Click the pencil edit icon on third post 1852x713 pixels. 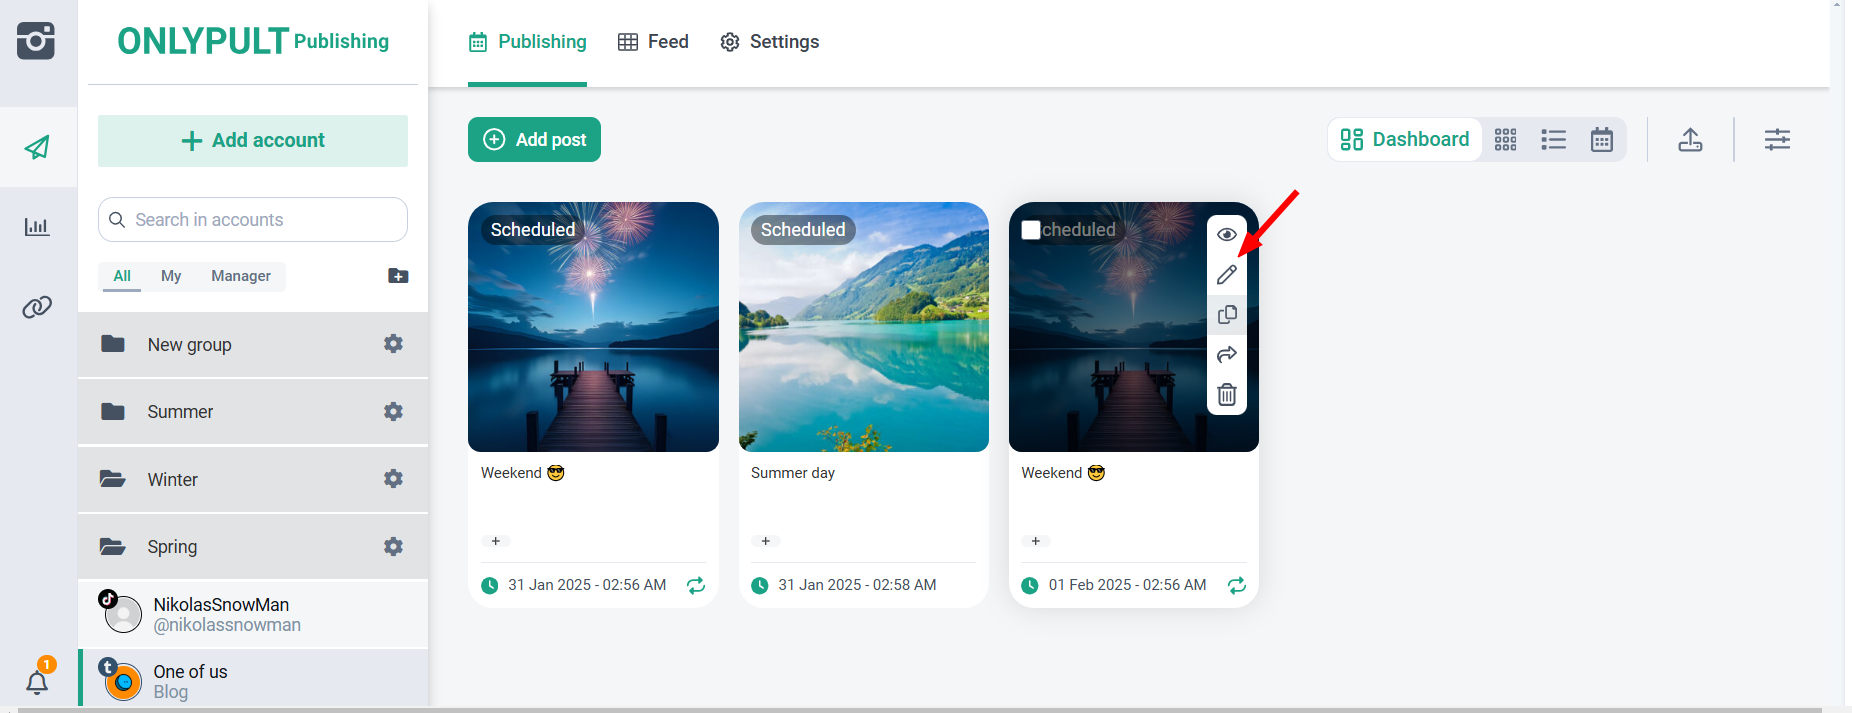pyautogui.click(x=1227, y=275)
